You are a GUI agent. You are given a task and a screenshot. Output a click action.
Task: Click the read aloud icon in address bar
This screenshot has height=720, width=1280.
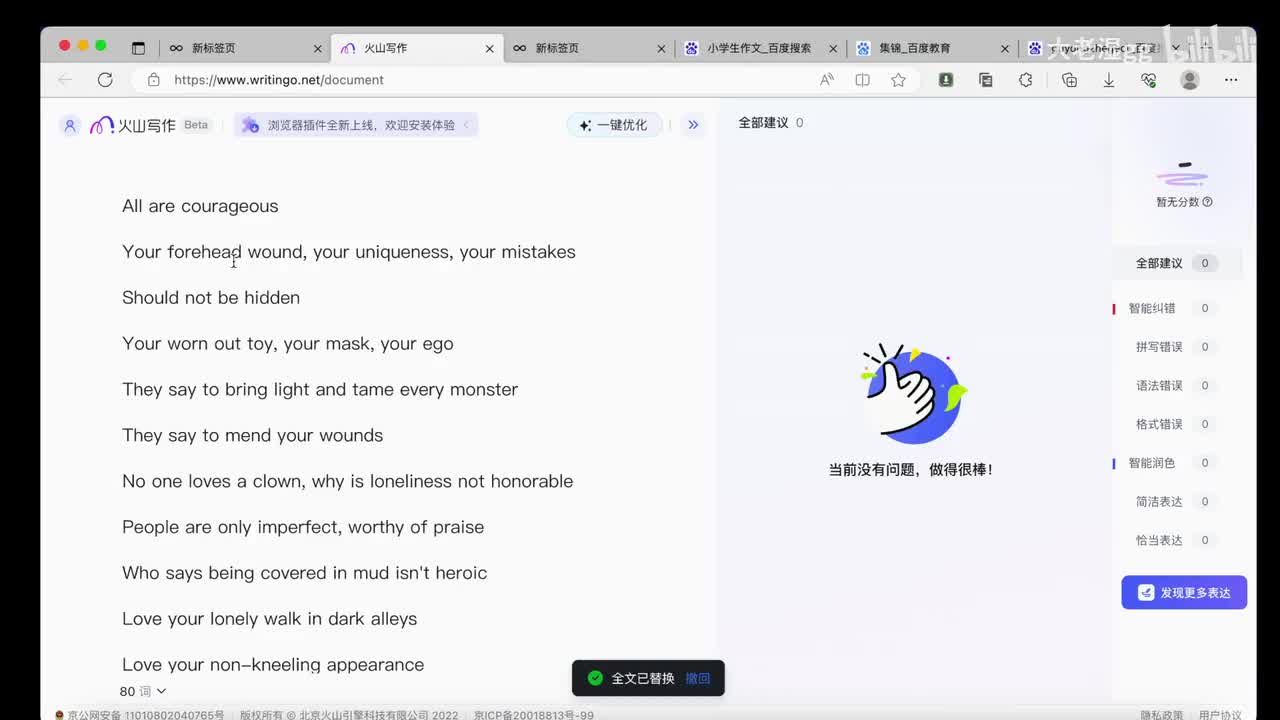click(x=826, y=80)
